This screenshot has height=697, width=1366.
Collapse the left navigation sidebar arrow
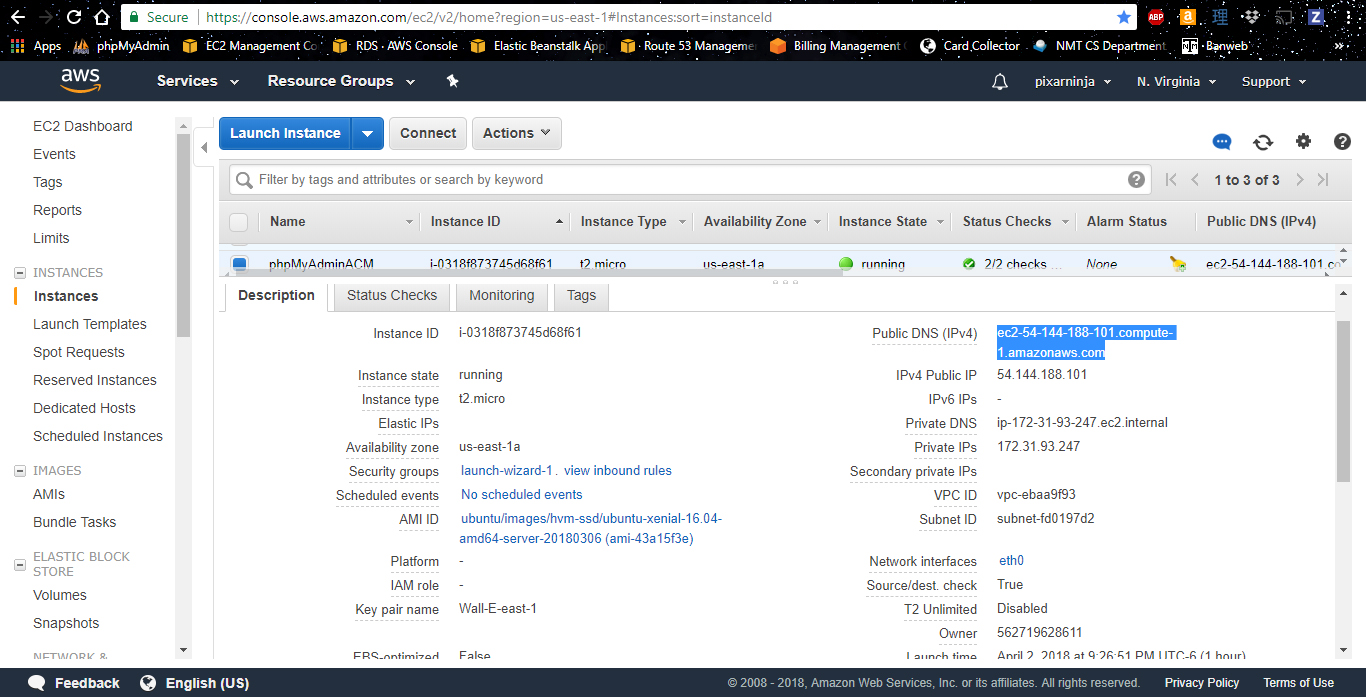[204, 148]
